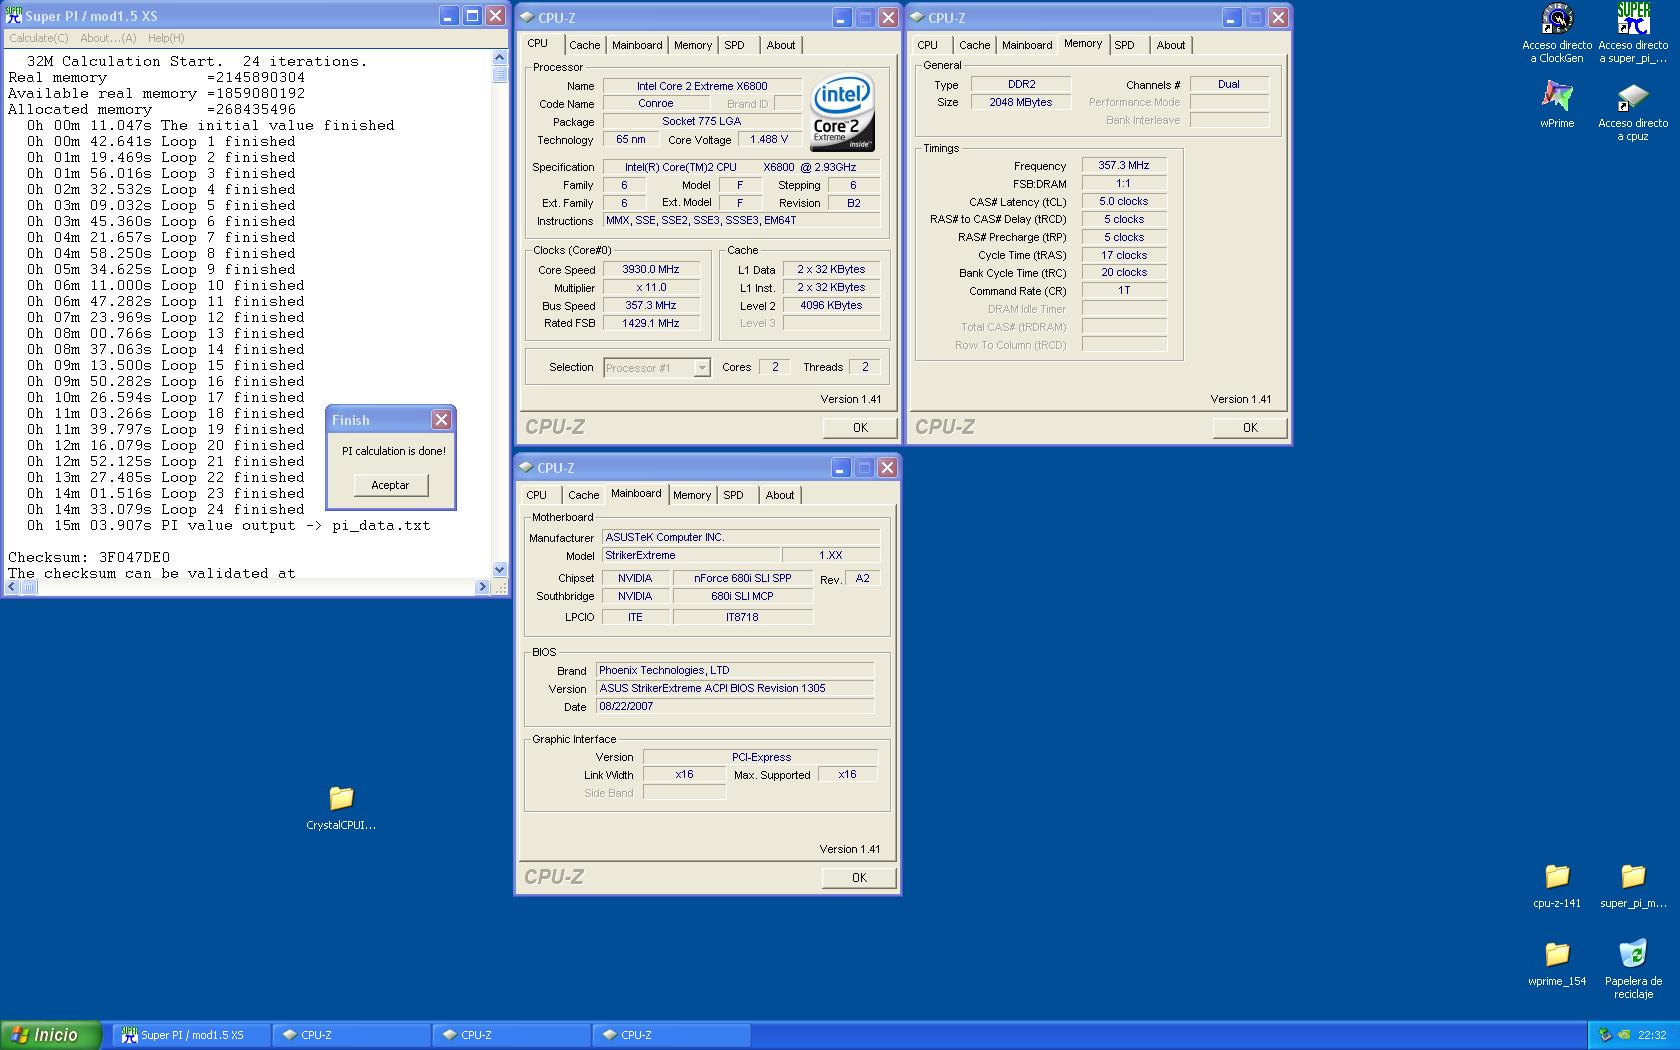1680x1050 pixels.
Task: Click the FSB:DRAM 1:1 field
Action: coord(1124,183)
